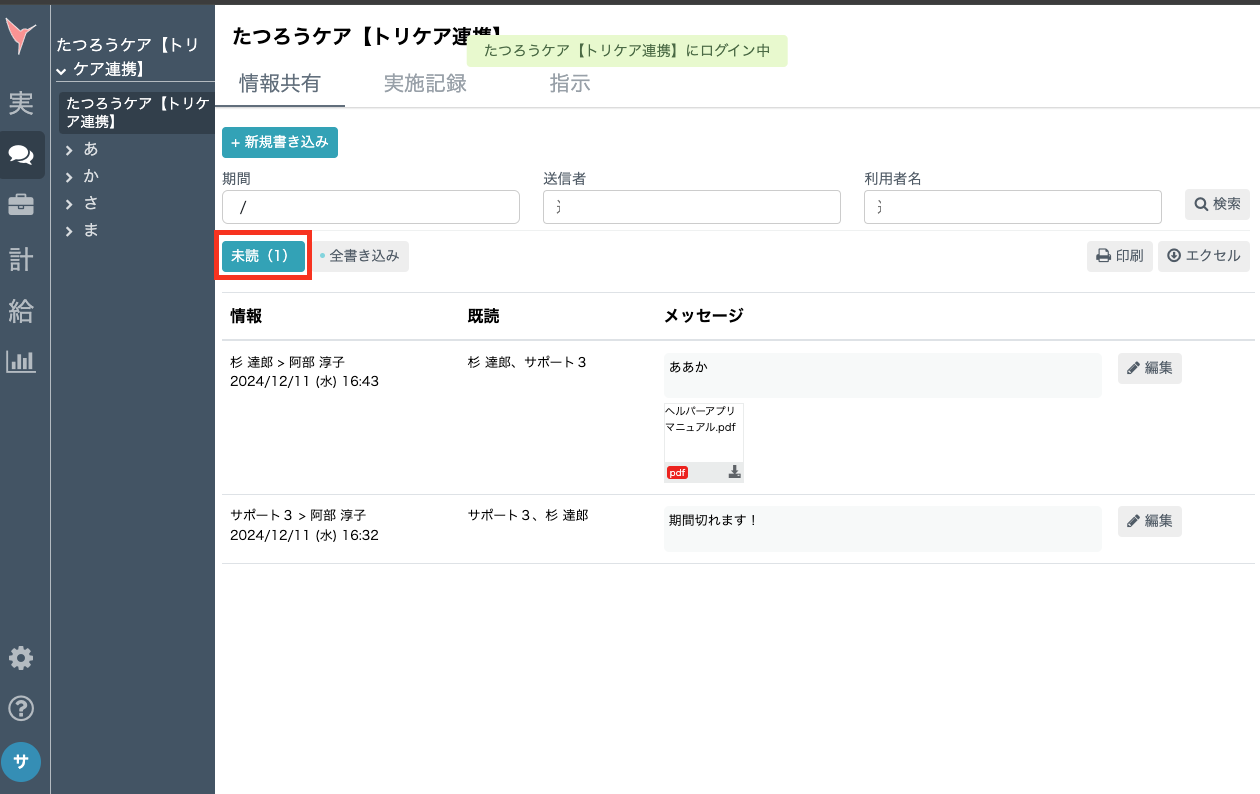Toggle the 未読（1） unread filter
Viewport: 1260px width, 794px height.
tap(262, 256)
